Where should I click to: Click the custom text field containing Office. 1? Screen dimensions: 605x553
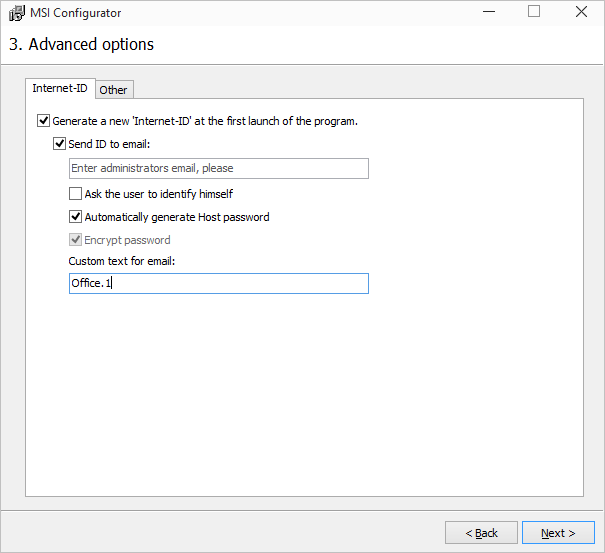[218, 284]
